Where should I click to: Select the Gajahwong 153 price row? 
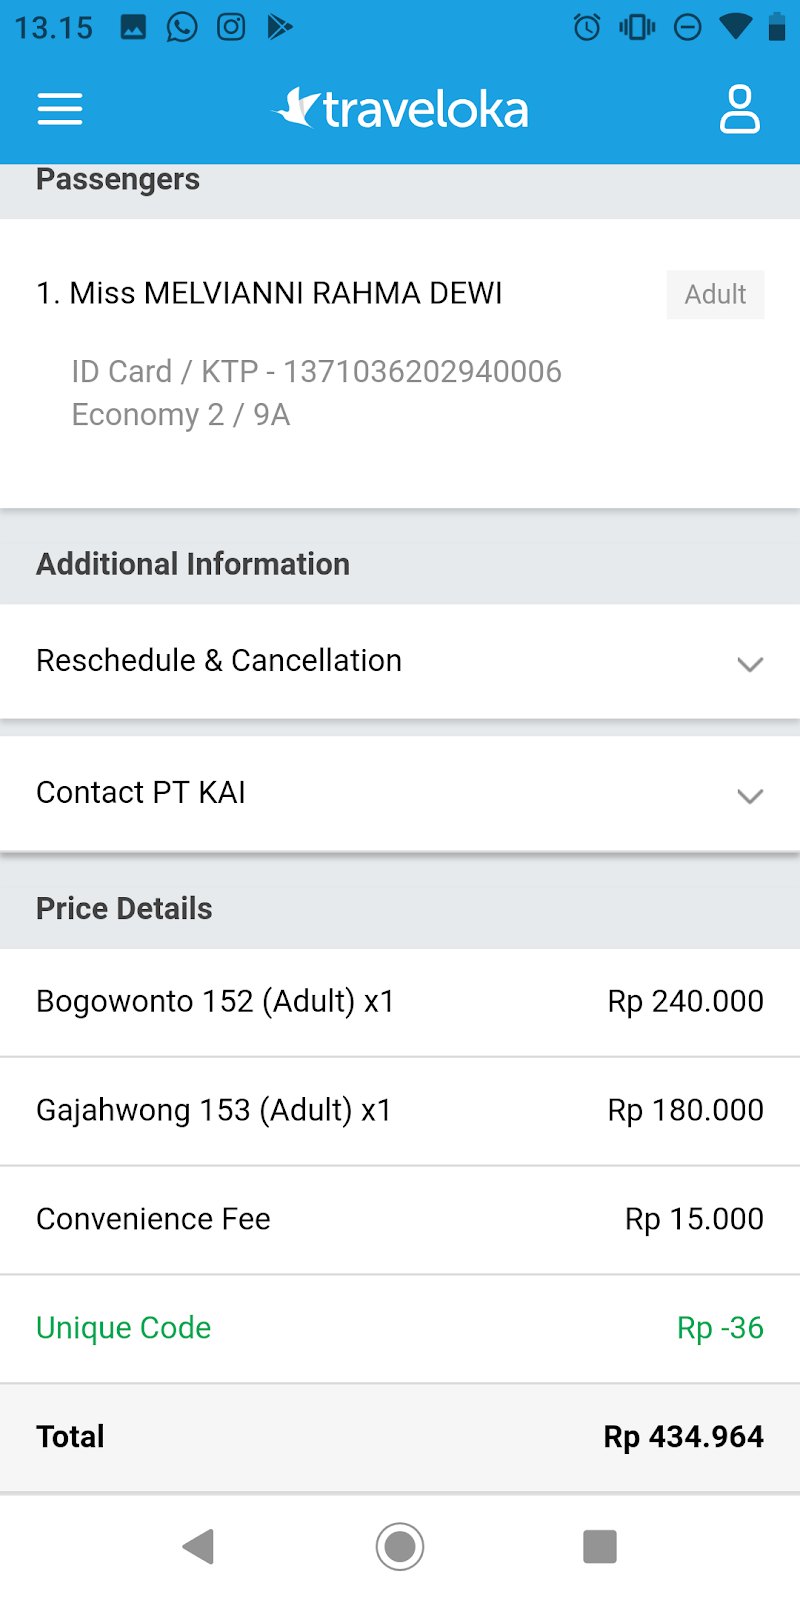400,1111
